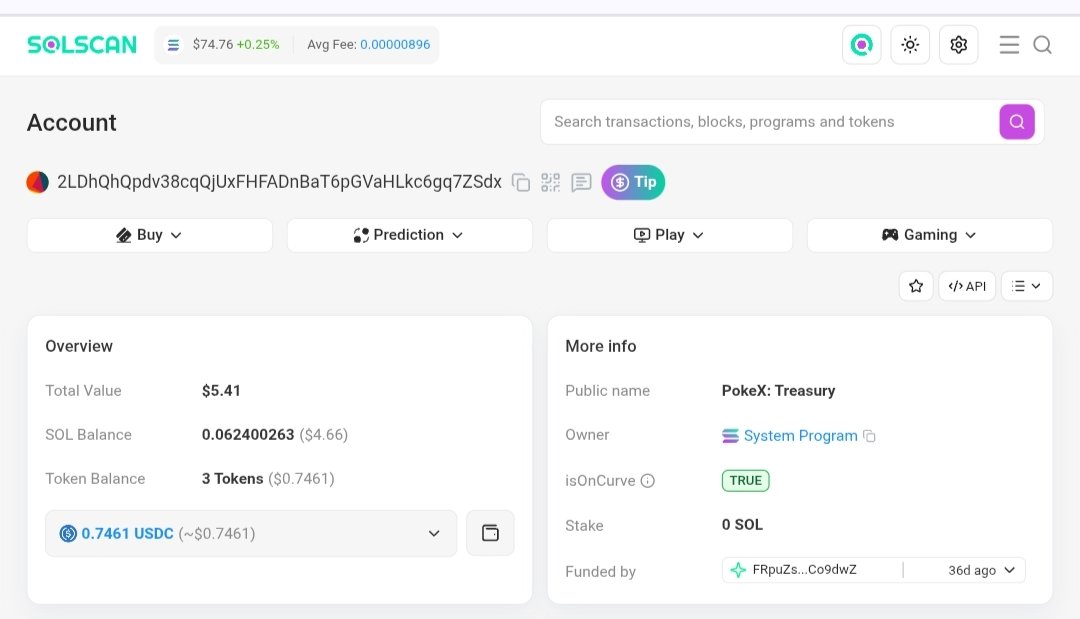The image size is (1080, 619).
Task: Open the wallet portfolio icon button
Action: [490, 534]
